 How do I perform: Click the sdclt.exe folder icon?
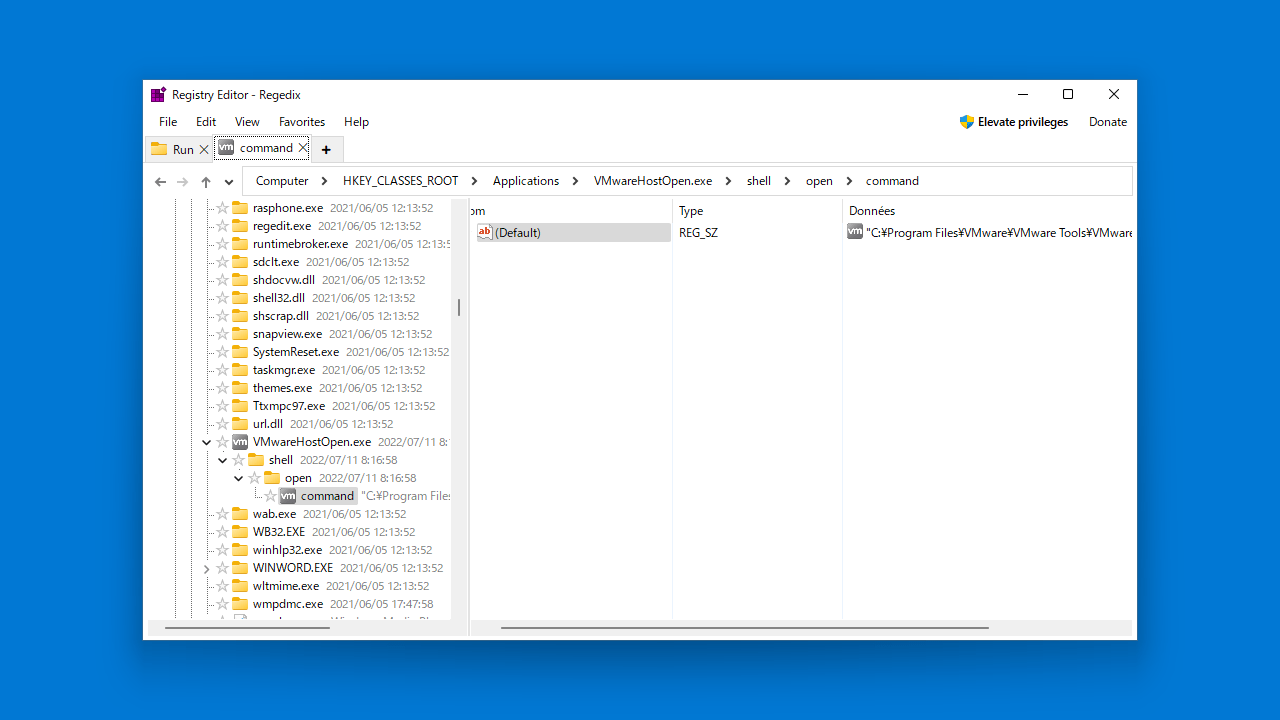[x=240, y=262]
